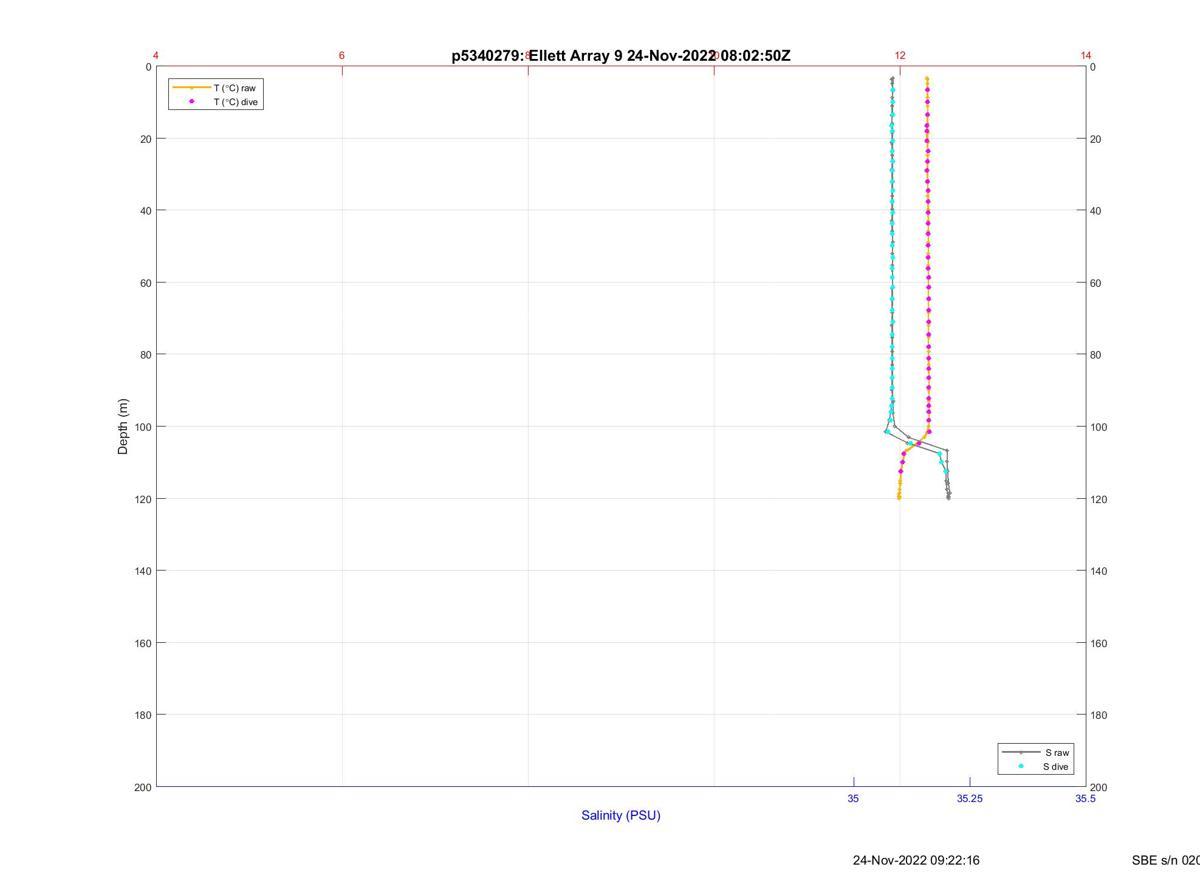Viewport: 1200px width, 885px height.
Task: Click the blue '35' salinity tick label
Action: pyautogui.click(x=853, y=799)
